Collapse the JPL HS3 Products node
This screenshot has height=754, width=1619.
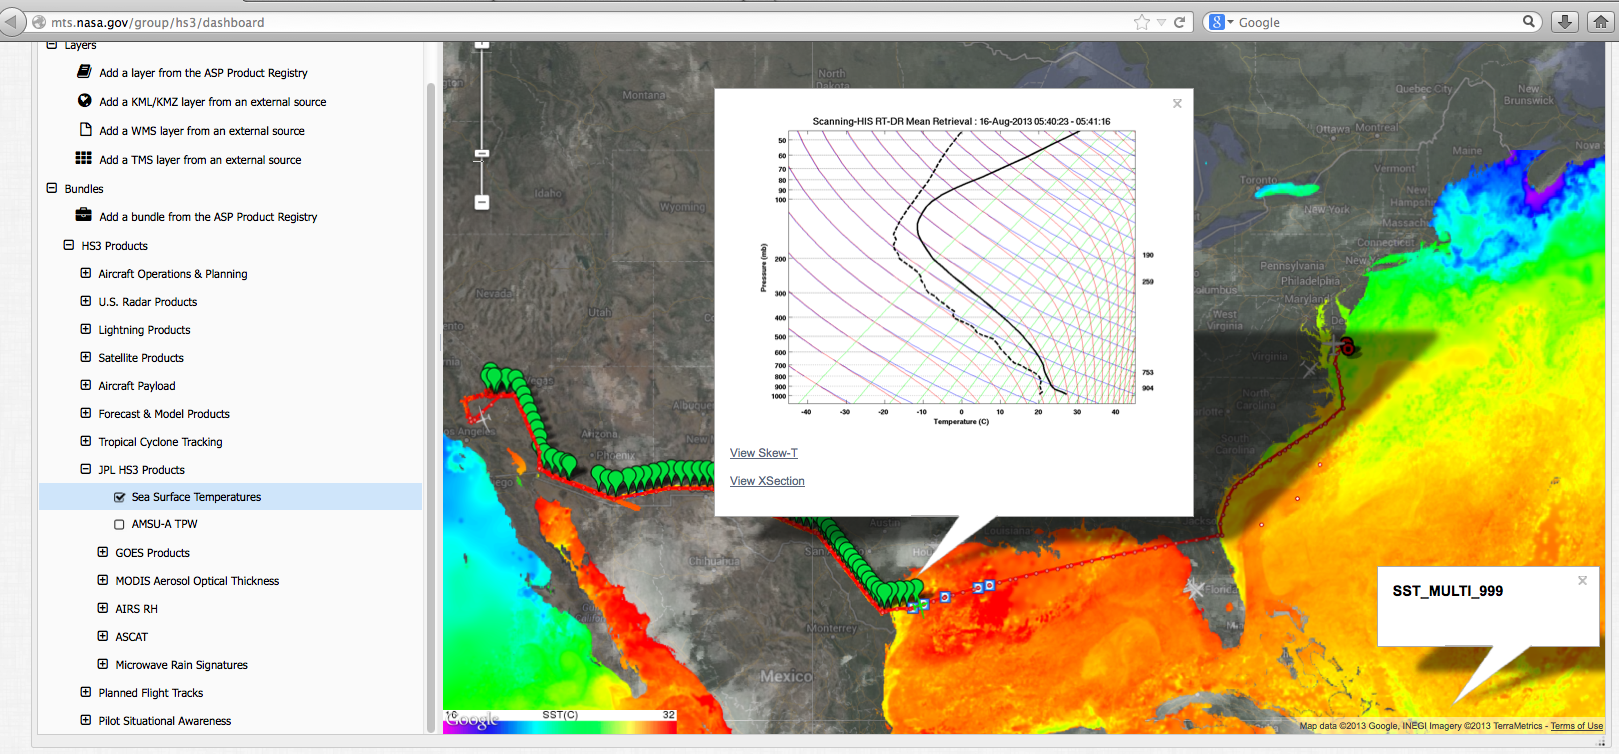[86, 469]
